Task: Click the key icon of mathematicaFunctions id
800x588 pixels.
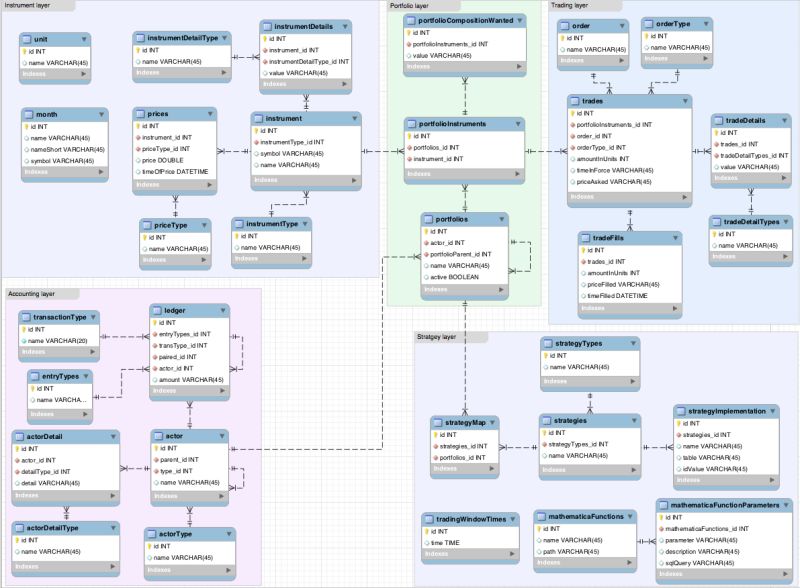Action: point(540,531)
